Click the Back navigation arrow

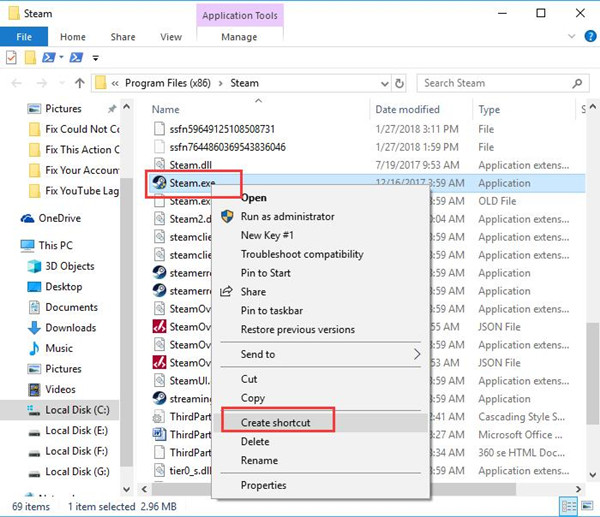coord(16,83)
